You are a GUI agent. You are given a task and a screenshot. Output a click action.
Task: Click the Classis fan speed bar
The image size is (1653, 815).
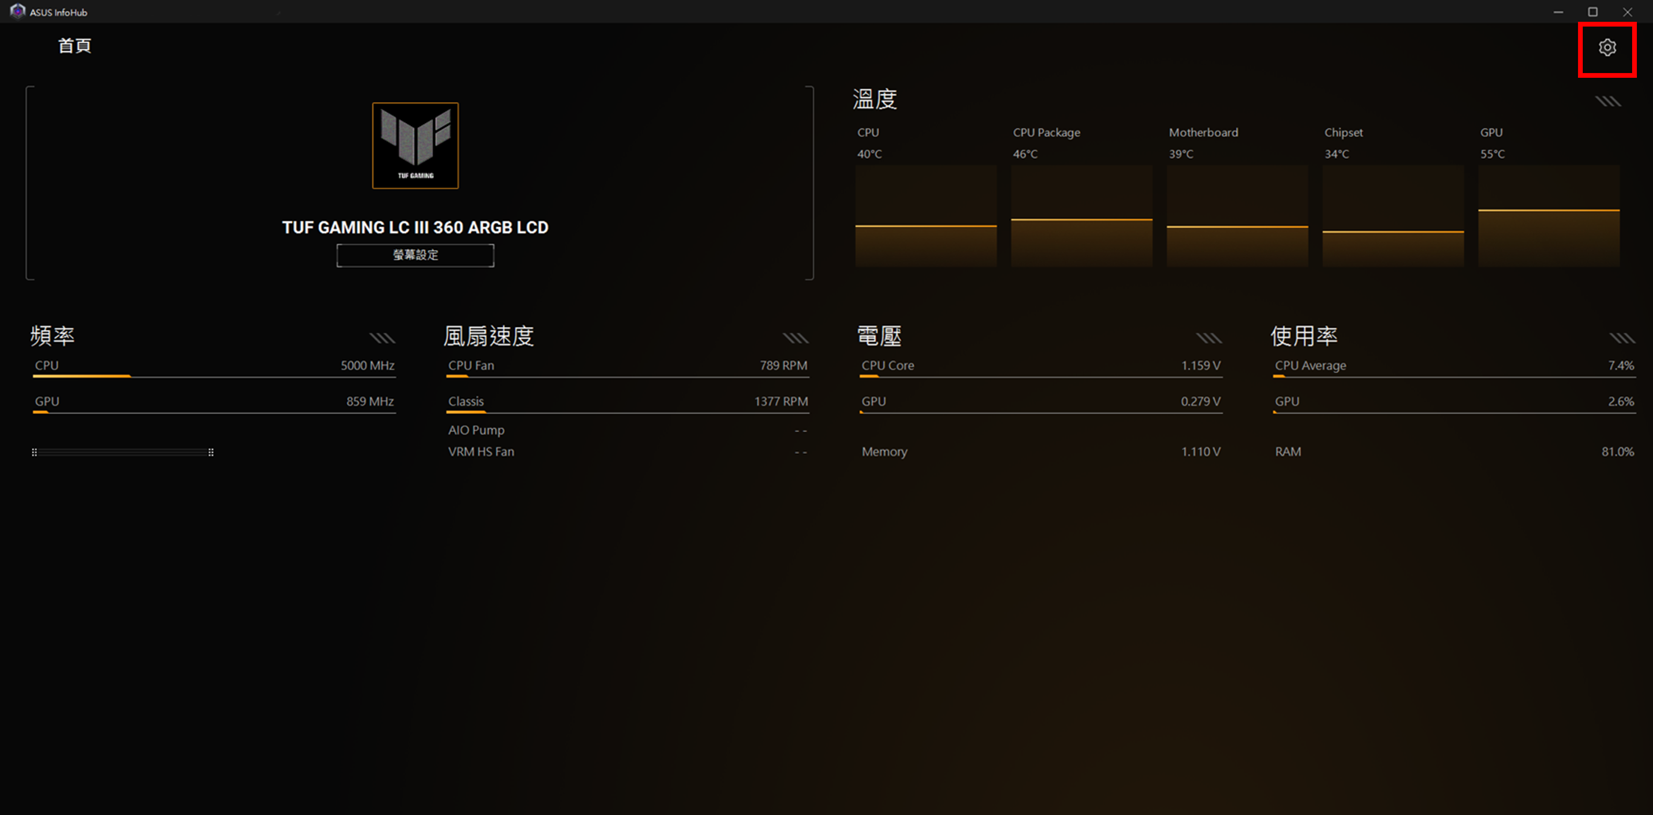[627, 412]
